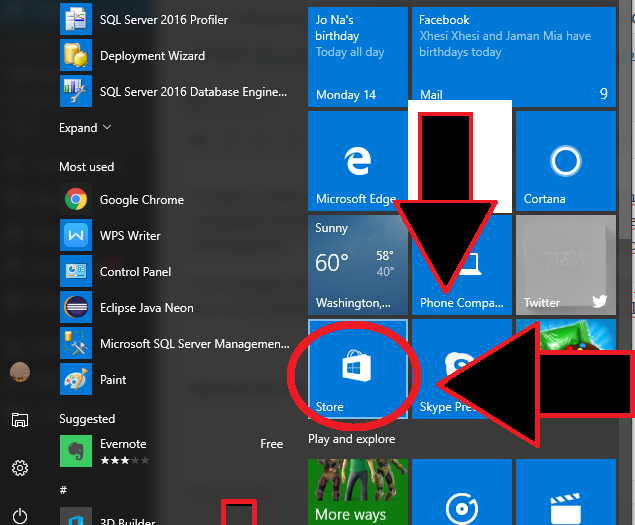Image resolution: width=635 pixels, height=525 pixels.
Task: Open the Mail tile with Facebook notification
Action: coord(514,57)
